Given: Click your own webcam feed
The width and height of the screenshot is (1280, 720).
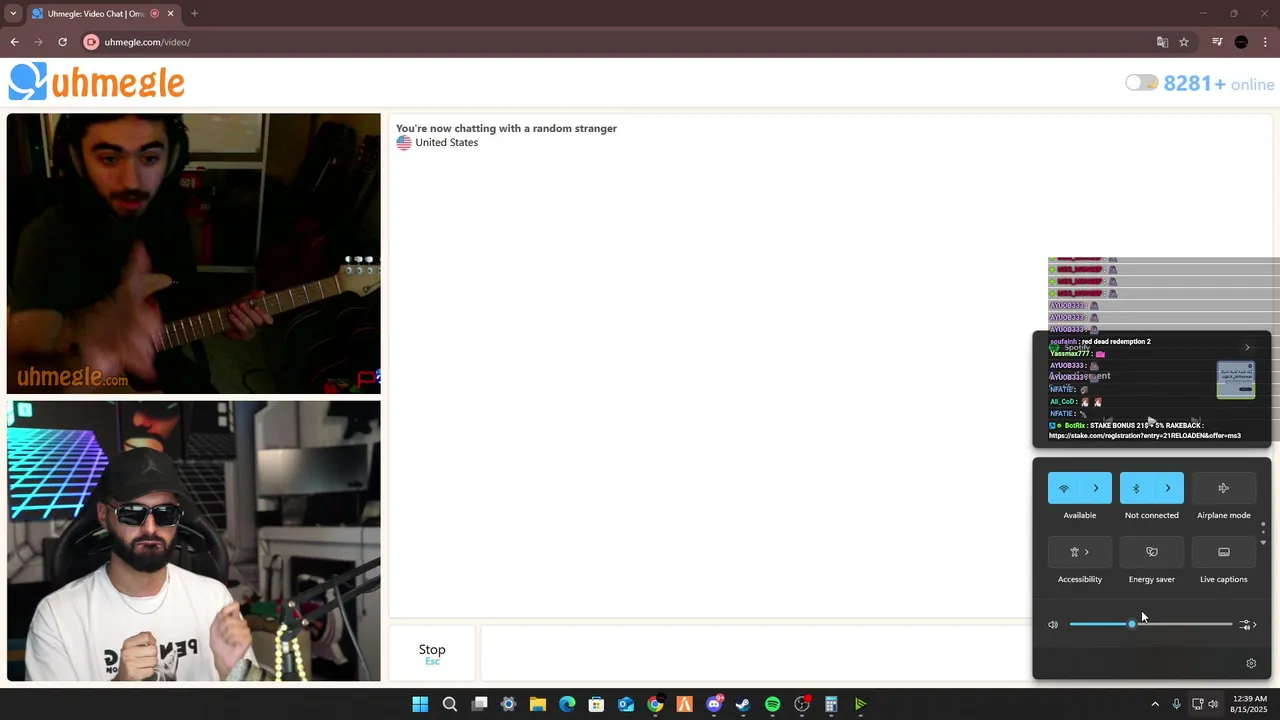Looking at the screenshot, I should [x=194, y=541].
